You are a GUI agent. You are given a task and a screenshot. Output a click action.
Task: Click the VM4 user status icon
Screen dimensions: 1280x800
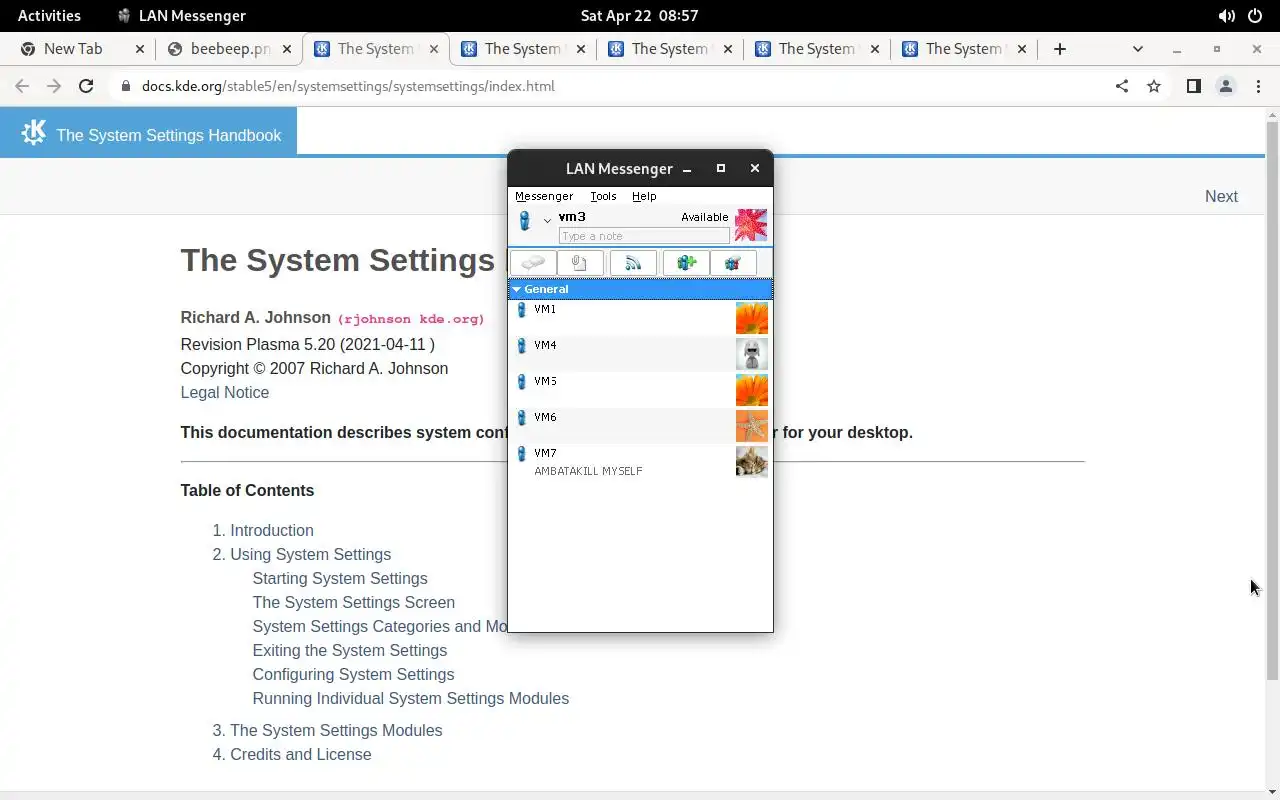tap(521, 346)
